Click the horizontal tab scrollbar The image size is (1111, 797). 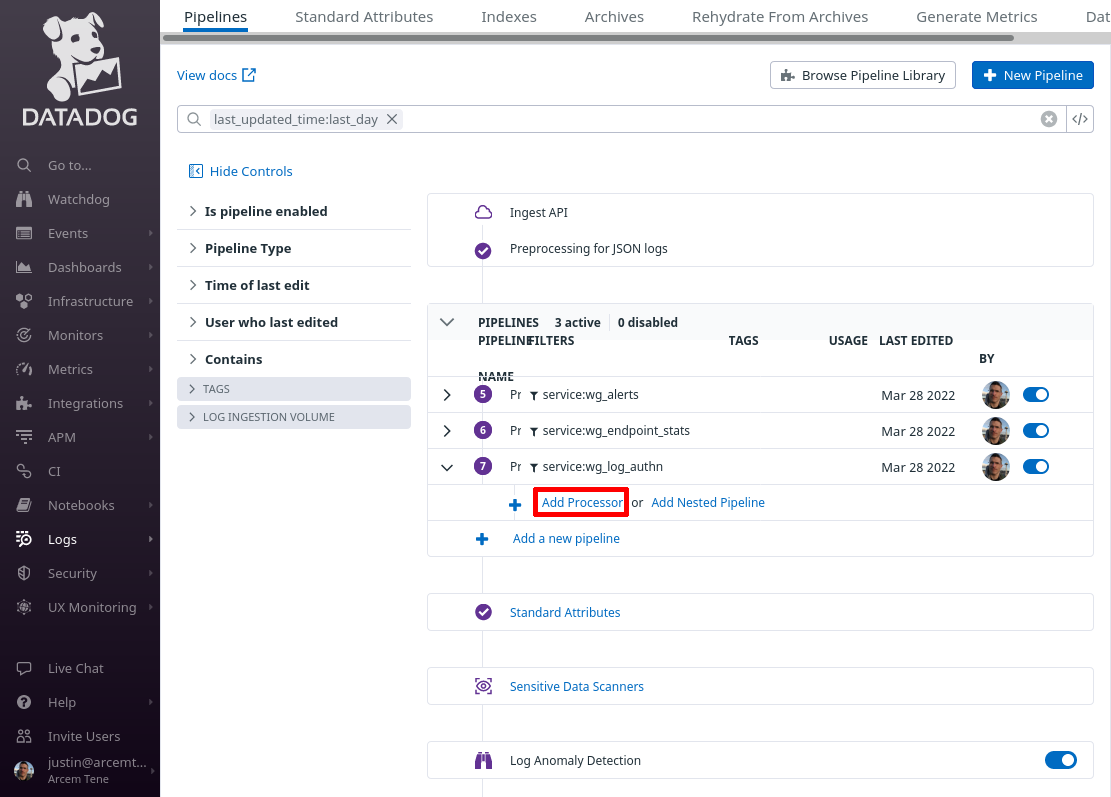pos(588,38)
